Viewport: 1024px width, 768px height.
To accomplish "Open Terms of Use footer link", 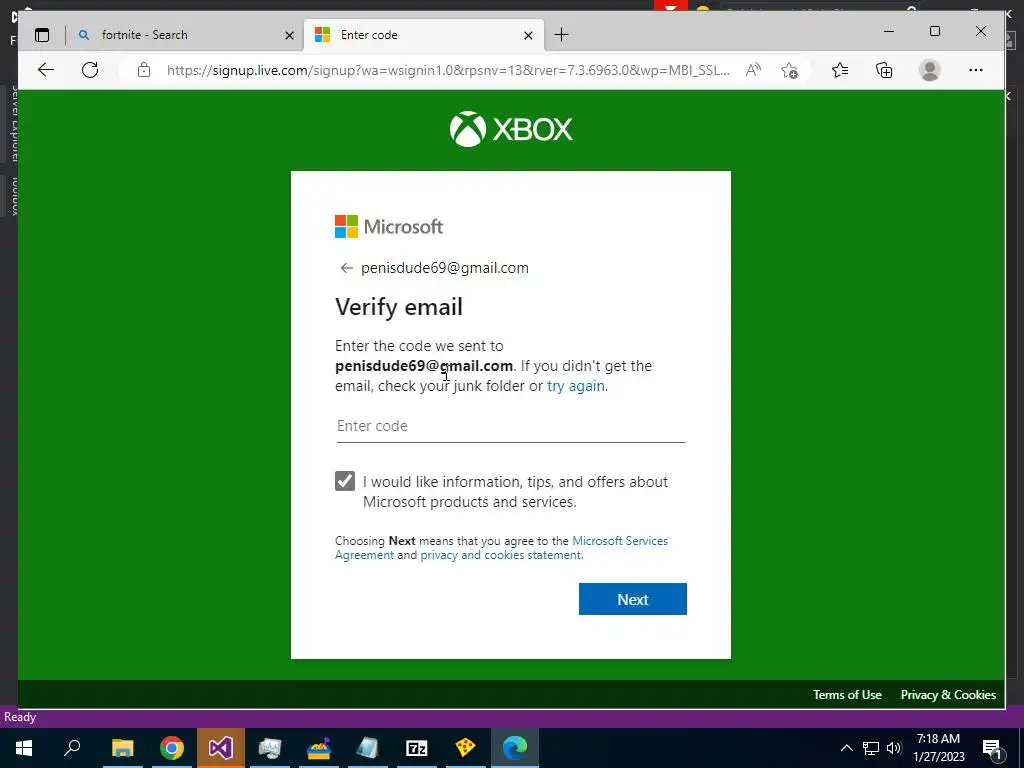I will coord(847,695).
